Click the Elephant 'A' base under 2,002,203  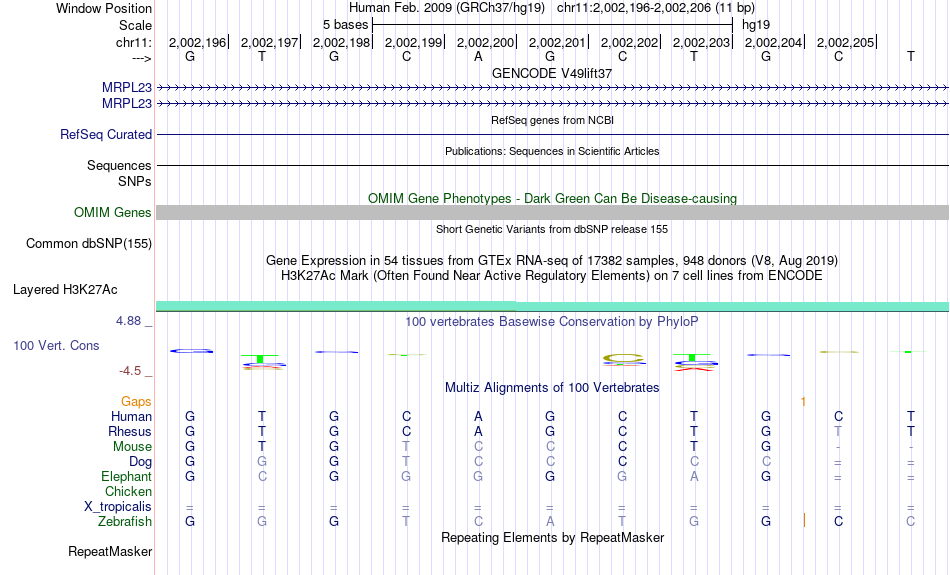[694, 477]
